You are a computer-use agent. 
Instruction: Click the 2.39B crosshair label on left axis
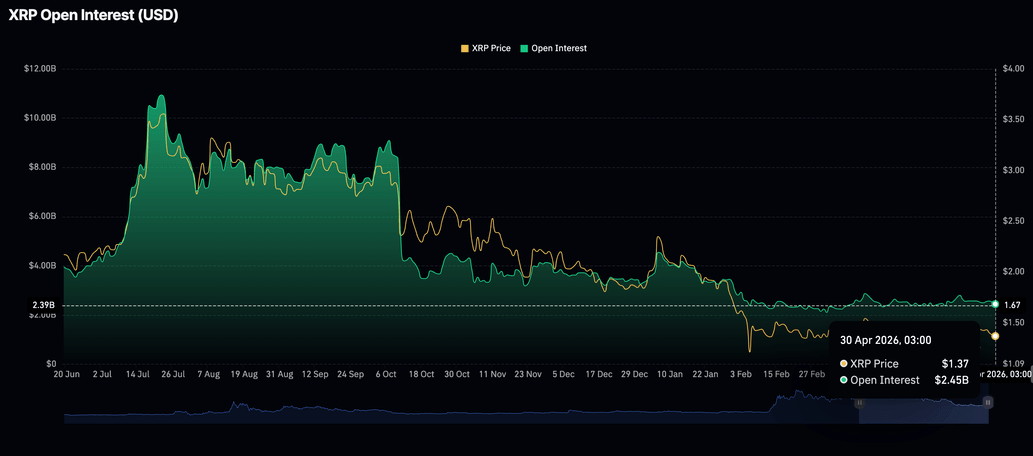(43, 305)
